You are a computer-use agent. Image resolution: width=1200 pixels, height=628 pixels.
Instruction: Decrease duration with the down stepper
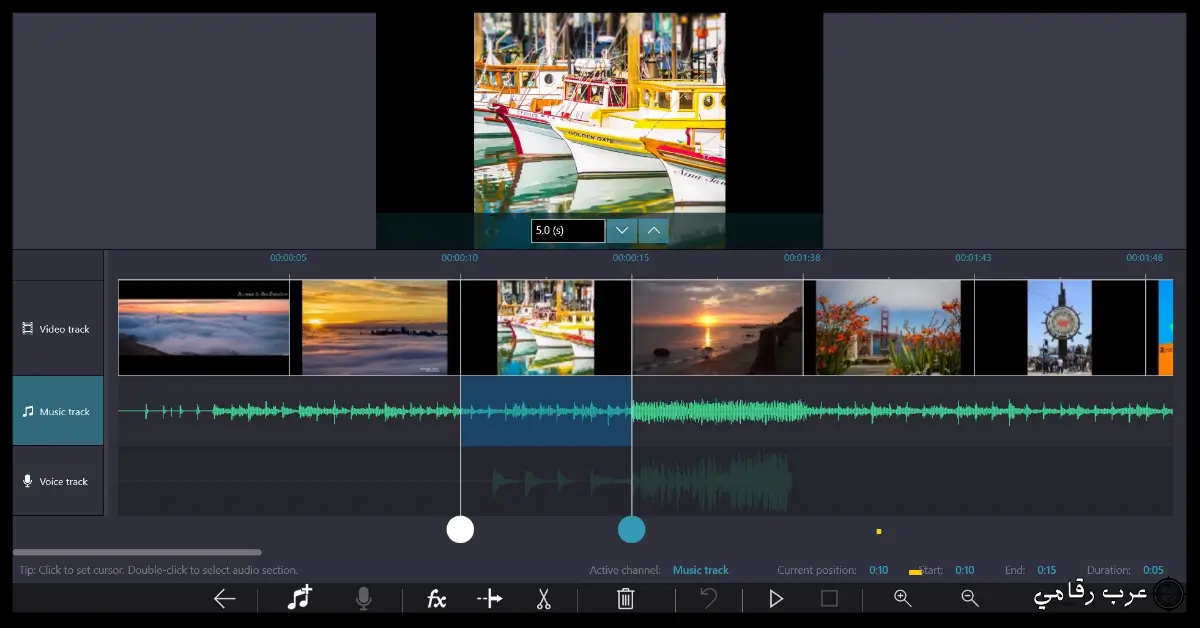point(621,230)
